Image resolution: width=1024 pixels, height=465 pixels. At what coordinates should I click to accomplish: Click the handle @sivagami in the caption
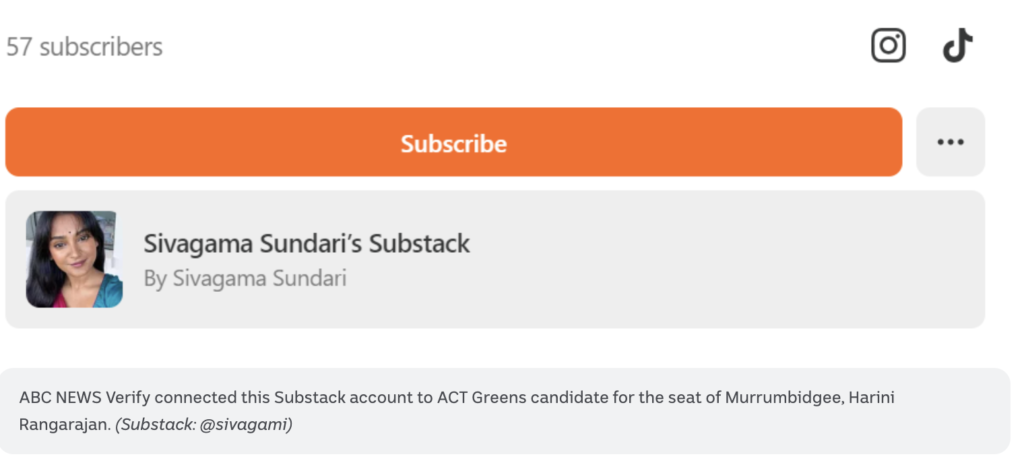click(249, 425)
